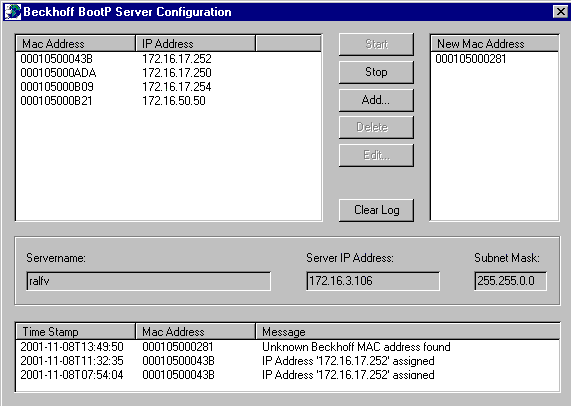Select MAC entry 000105000B09
The image size is (571, 406).
click(x=57, y=87)
